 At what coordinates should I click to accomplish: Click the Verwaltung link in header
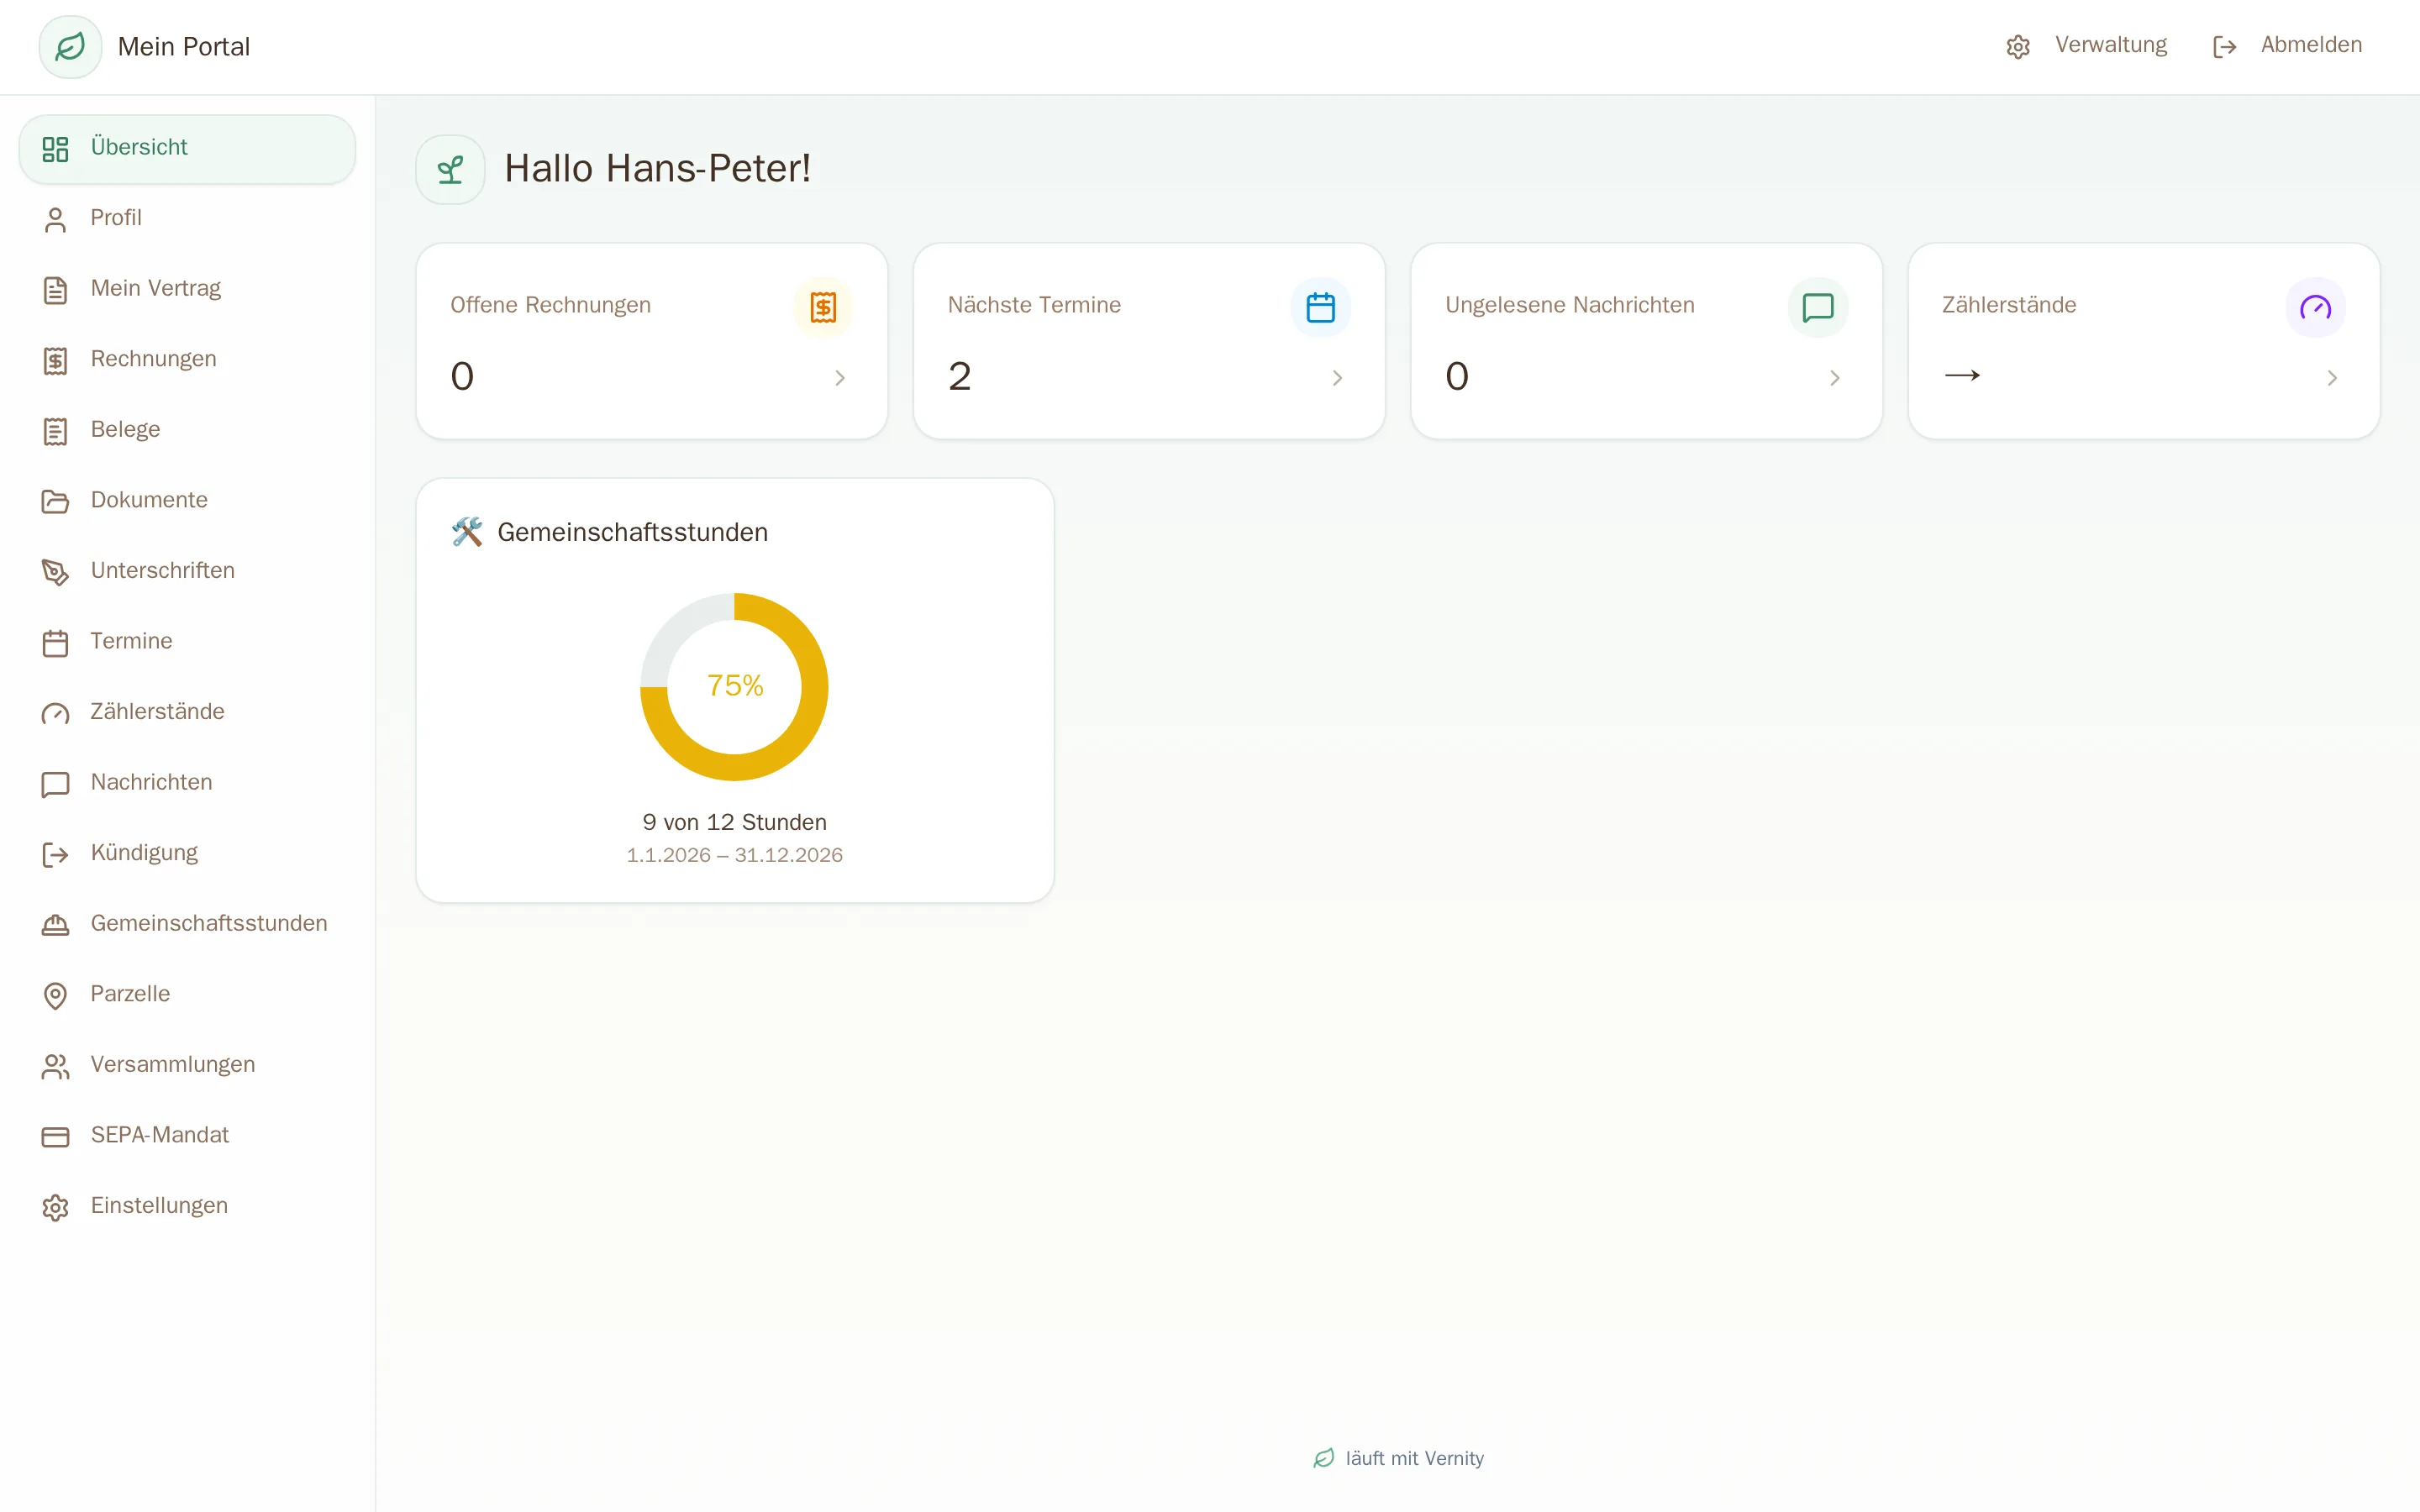click(2087, 46)
